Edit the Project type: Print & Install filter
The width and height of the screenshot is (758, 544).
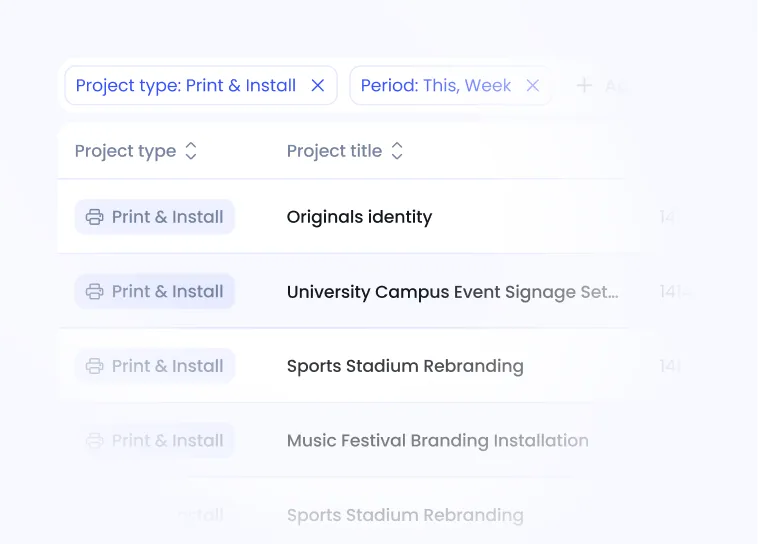(186, 86)
